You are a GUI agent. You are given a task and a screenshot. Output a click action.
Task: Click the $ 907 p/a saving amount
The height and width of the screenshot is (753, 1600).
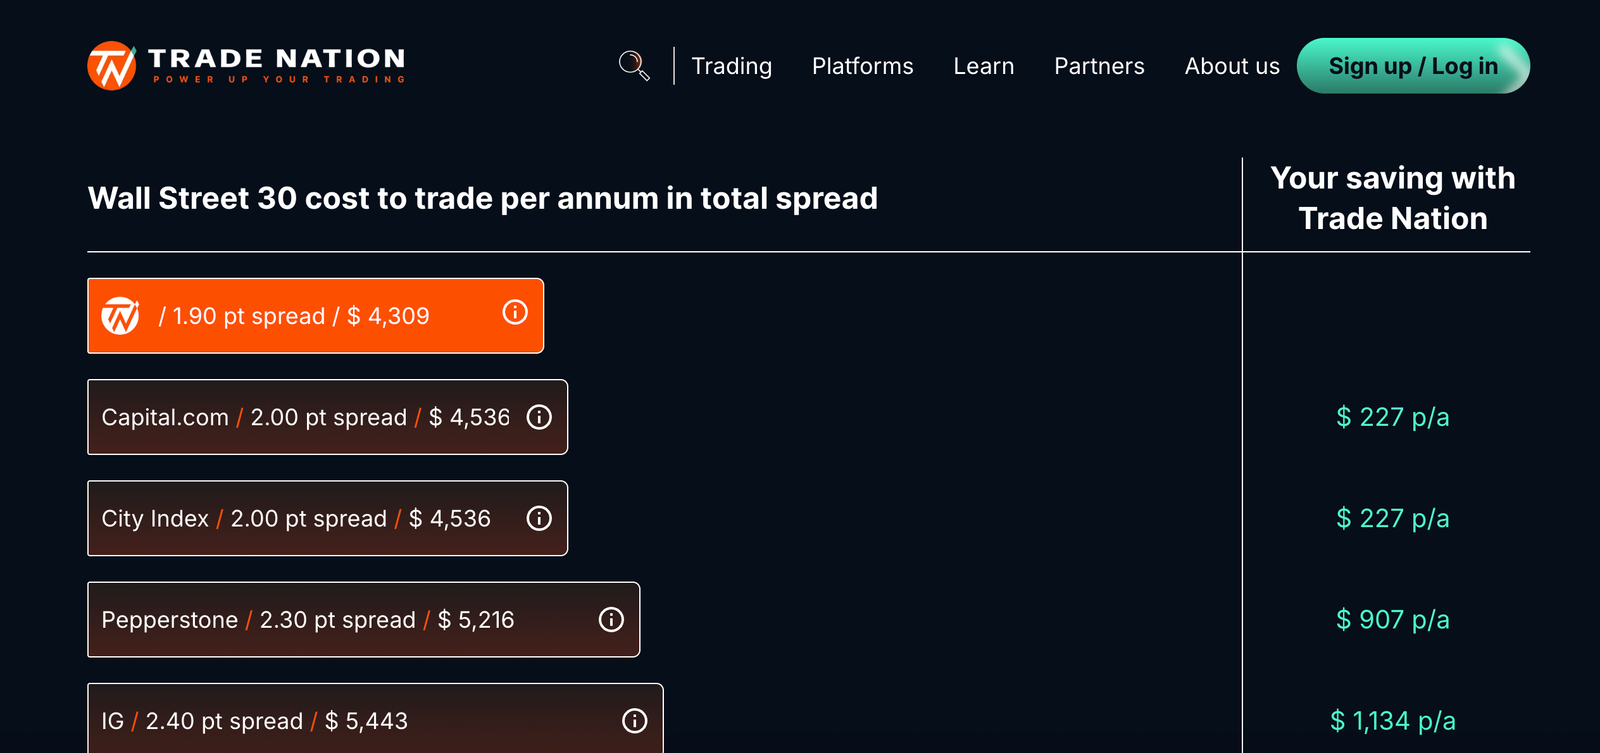[1392, 620]
